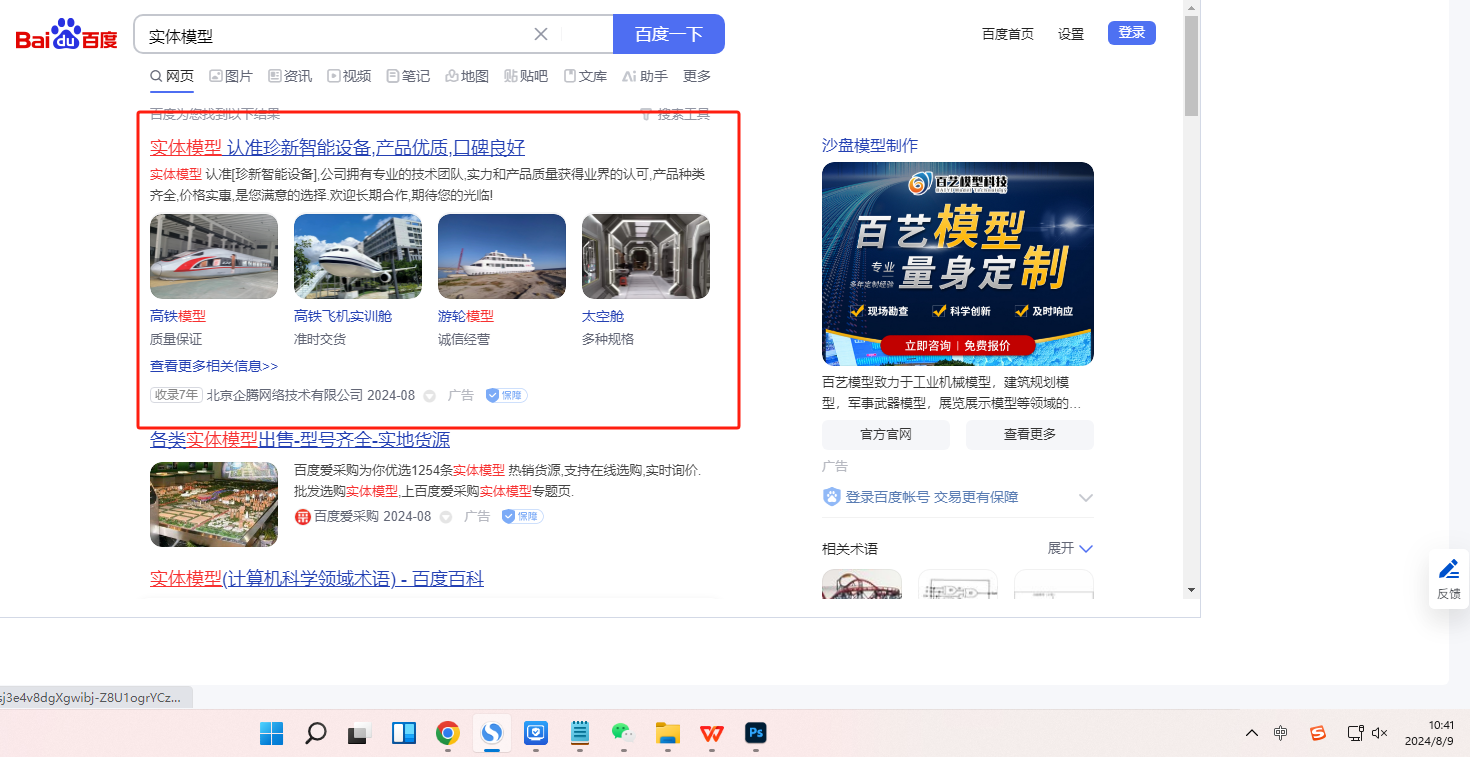
Task: Click the Baidu logo
Action: pyautogui.click(x=67, y=36)
